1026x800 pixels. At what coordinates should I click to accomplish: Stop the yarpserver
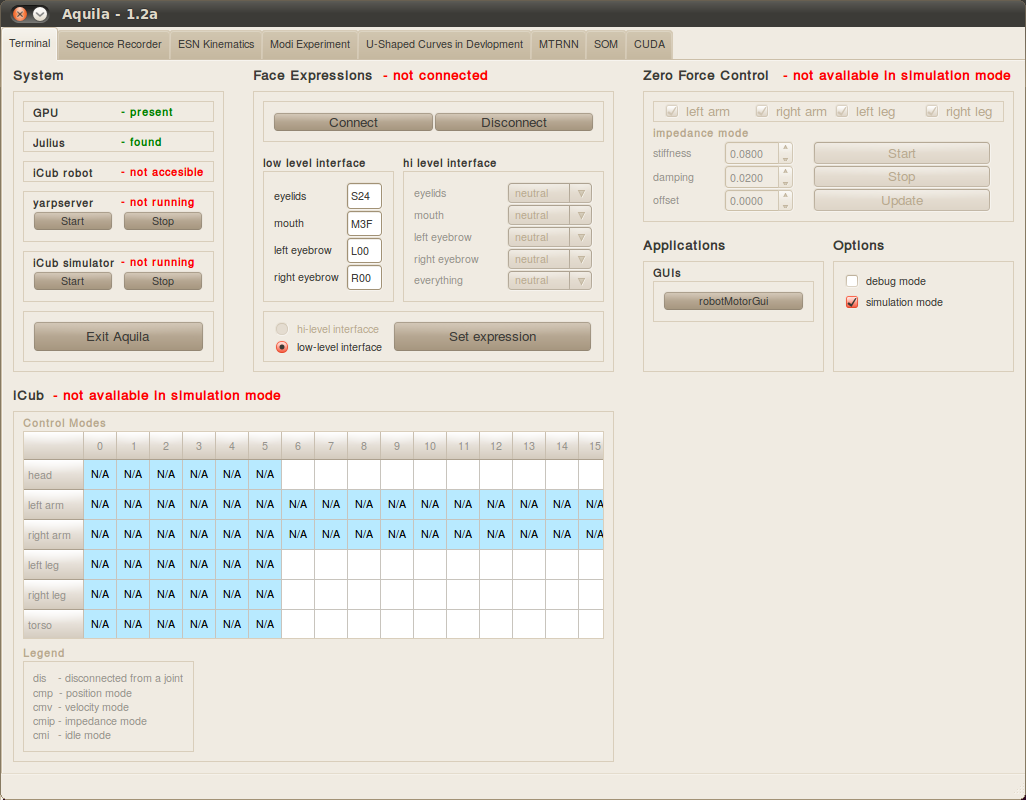tap(163, 221)
